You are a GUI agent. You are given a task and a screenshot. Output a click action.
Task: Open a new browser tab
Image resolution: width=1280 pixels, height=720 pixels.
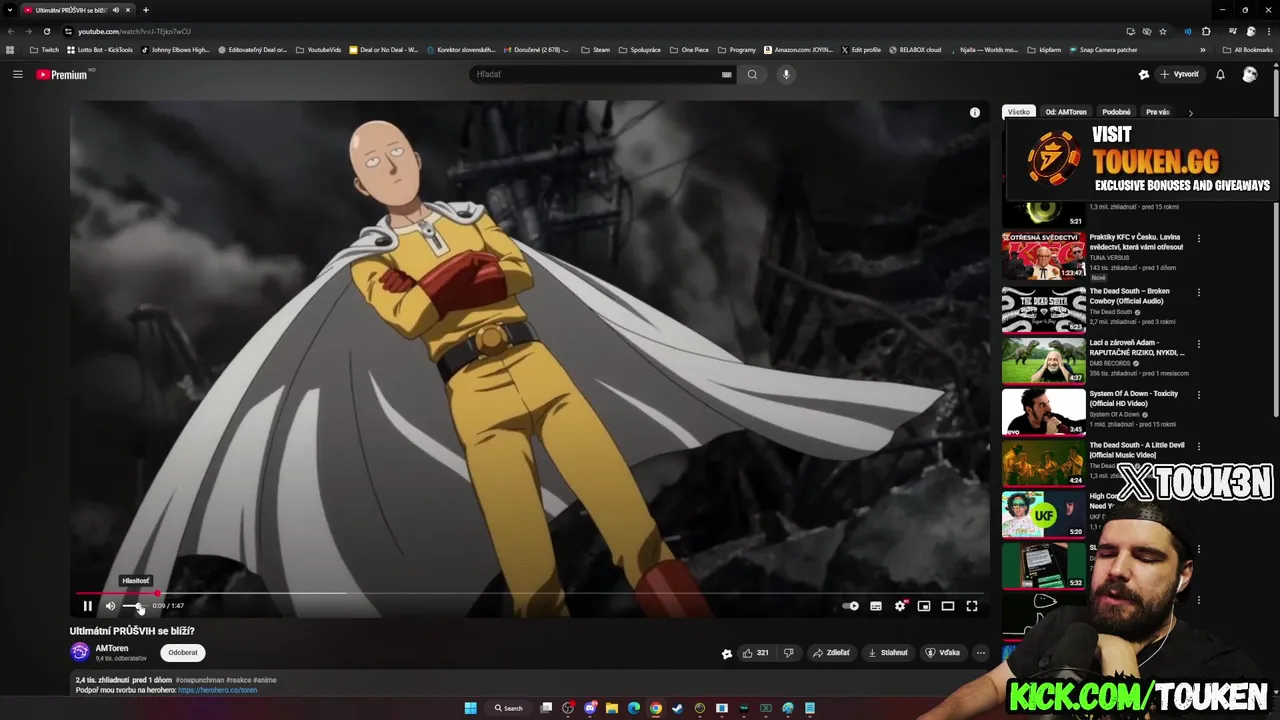click(146, 10)
